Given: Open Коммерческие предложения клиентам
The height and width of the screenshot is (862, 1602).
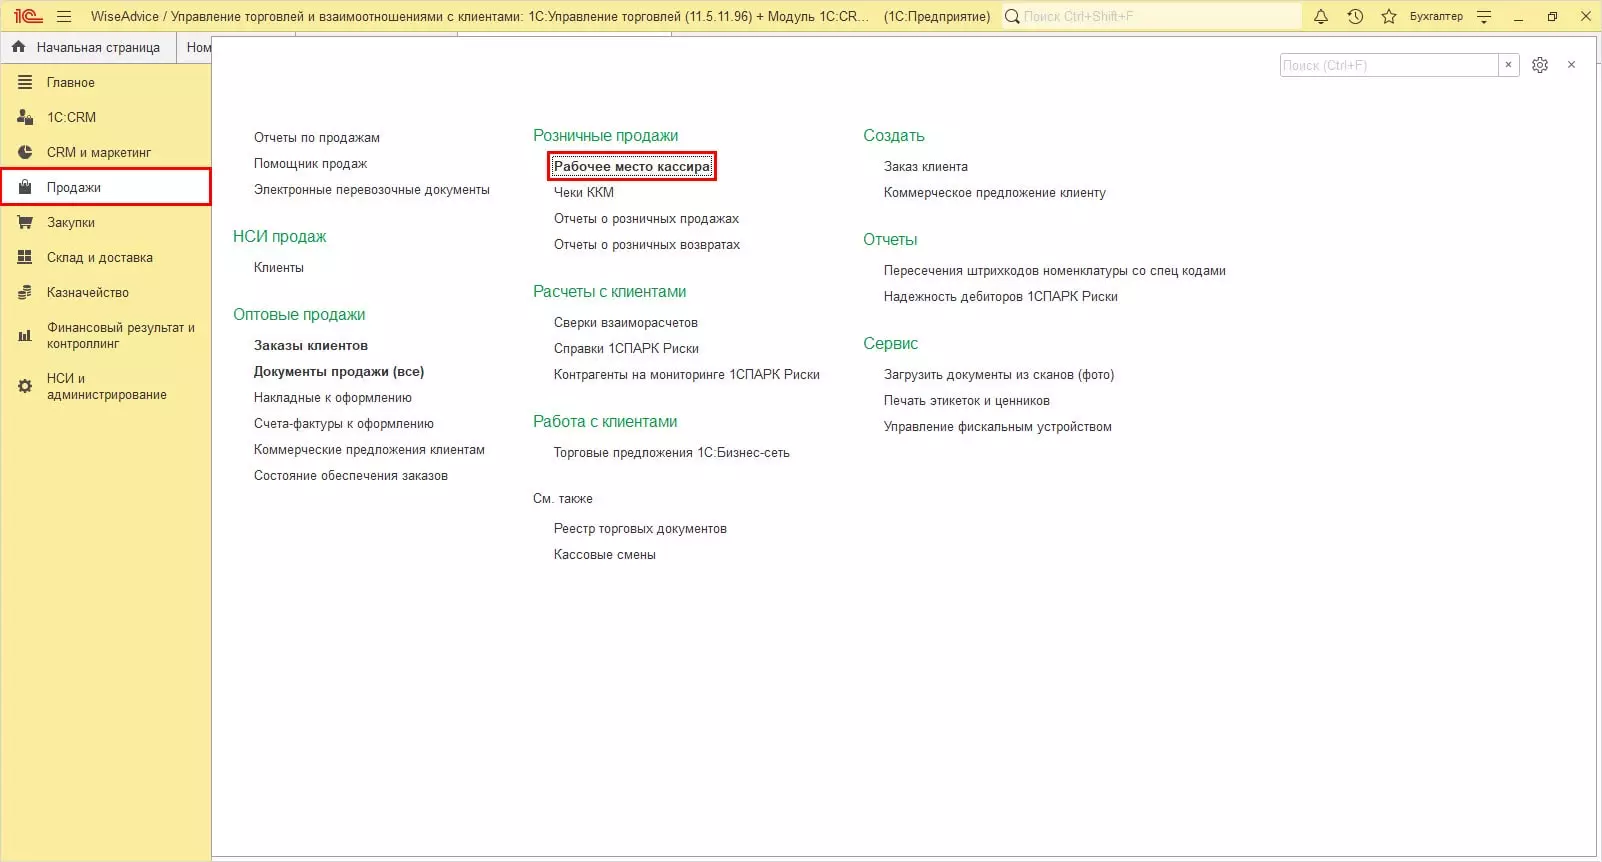Looking at the screenshot, I should (x=369, y=450).
